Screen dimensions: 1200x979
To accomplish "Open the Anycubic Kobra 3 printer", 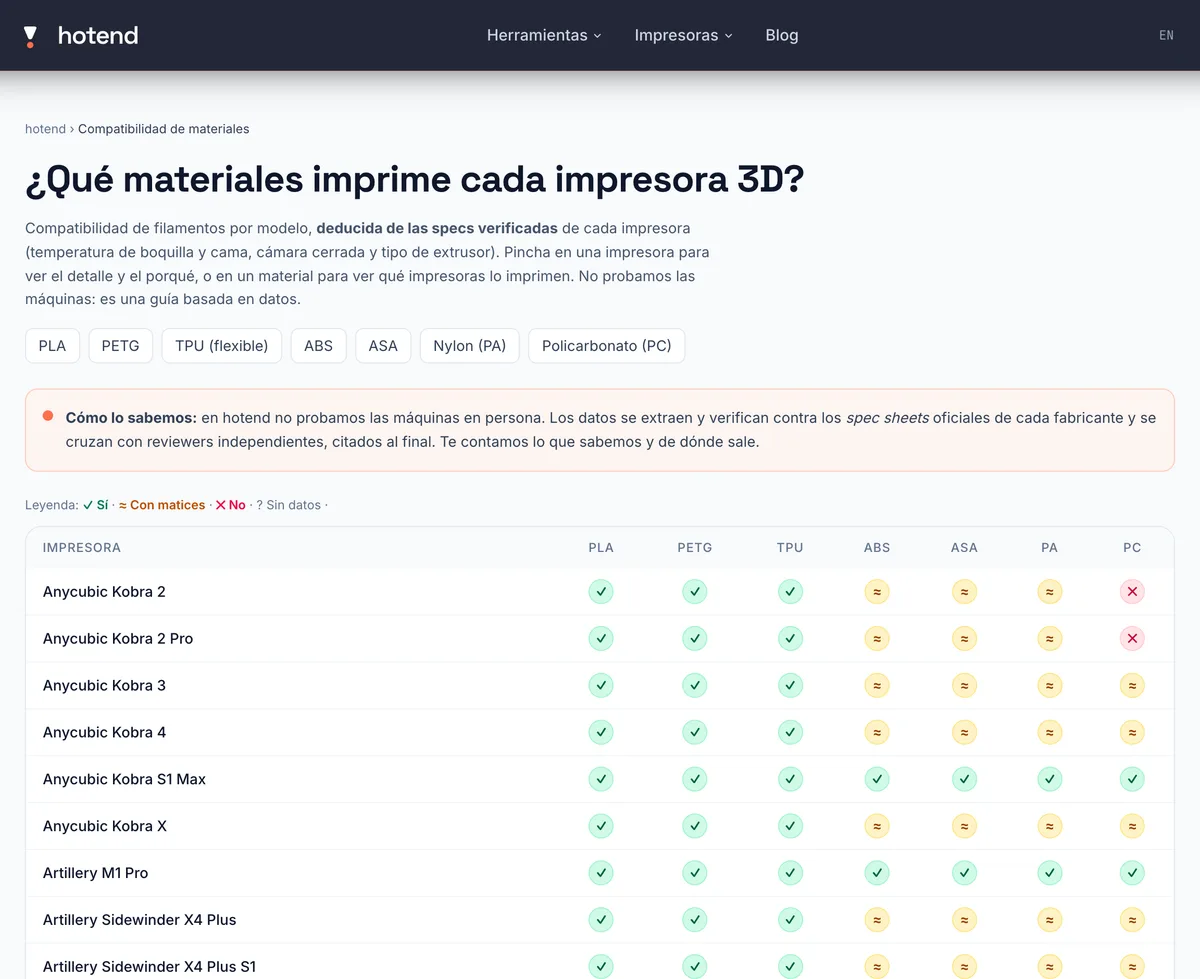I will tap(104, 686).
